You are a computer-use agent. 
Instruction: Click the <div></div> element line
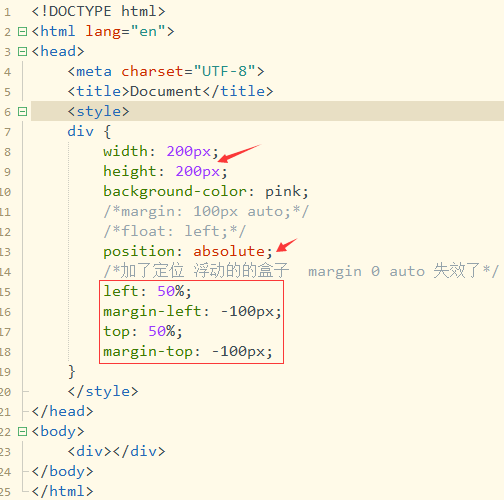116,452
